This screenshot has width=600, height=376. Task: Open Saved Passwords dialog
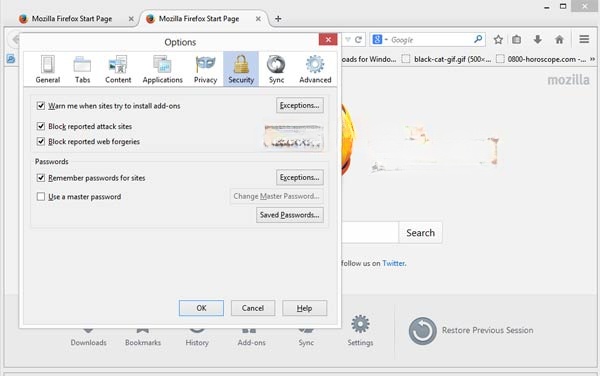click(290, 215)
